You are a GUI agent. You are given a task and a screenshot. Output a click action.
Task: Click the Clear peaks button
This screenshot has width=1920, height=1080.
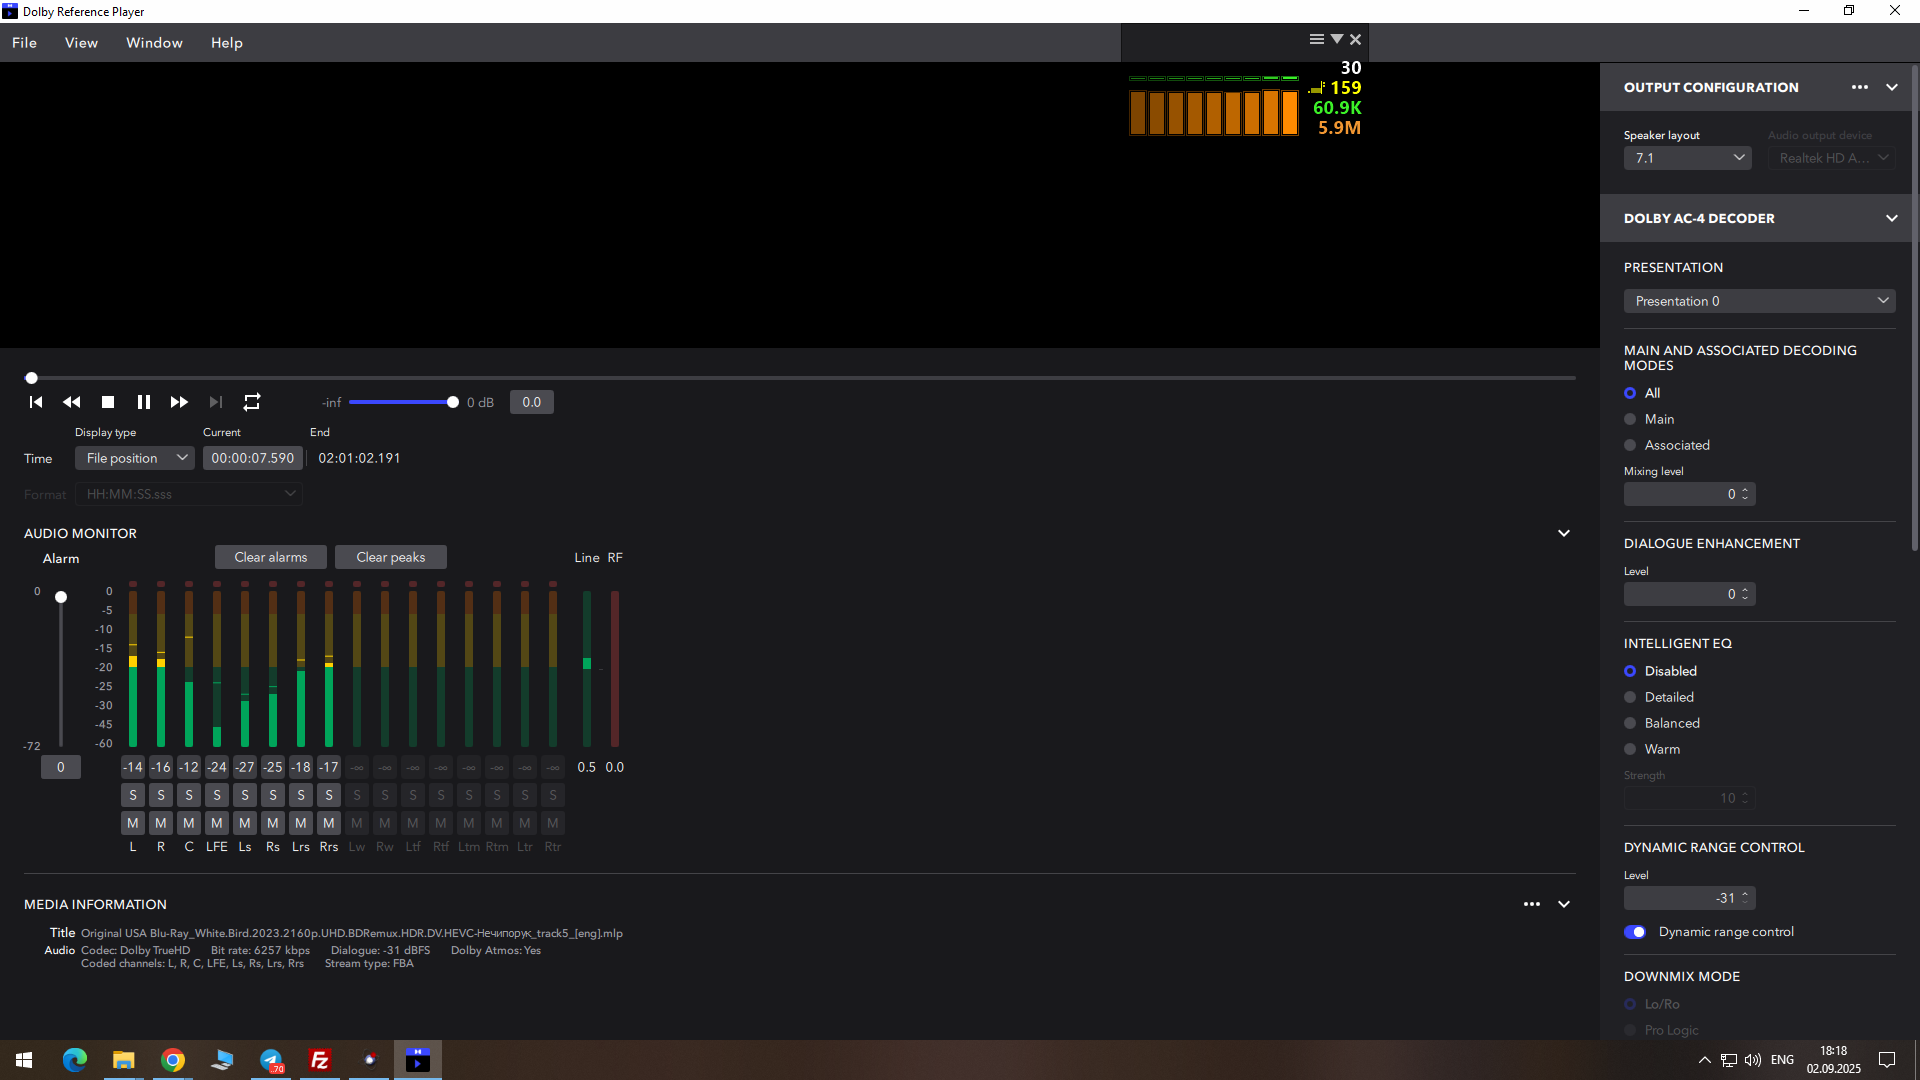pyautogui.click(x=391, y=557)
